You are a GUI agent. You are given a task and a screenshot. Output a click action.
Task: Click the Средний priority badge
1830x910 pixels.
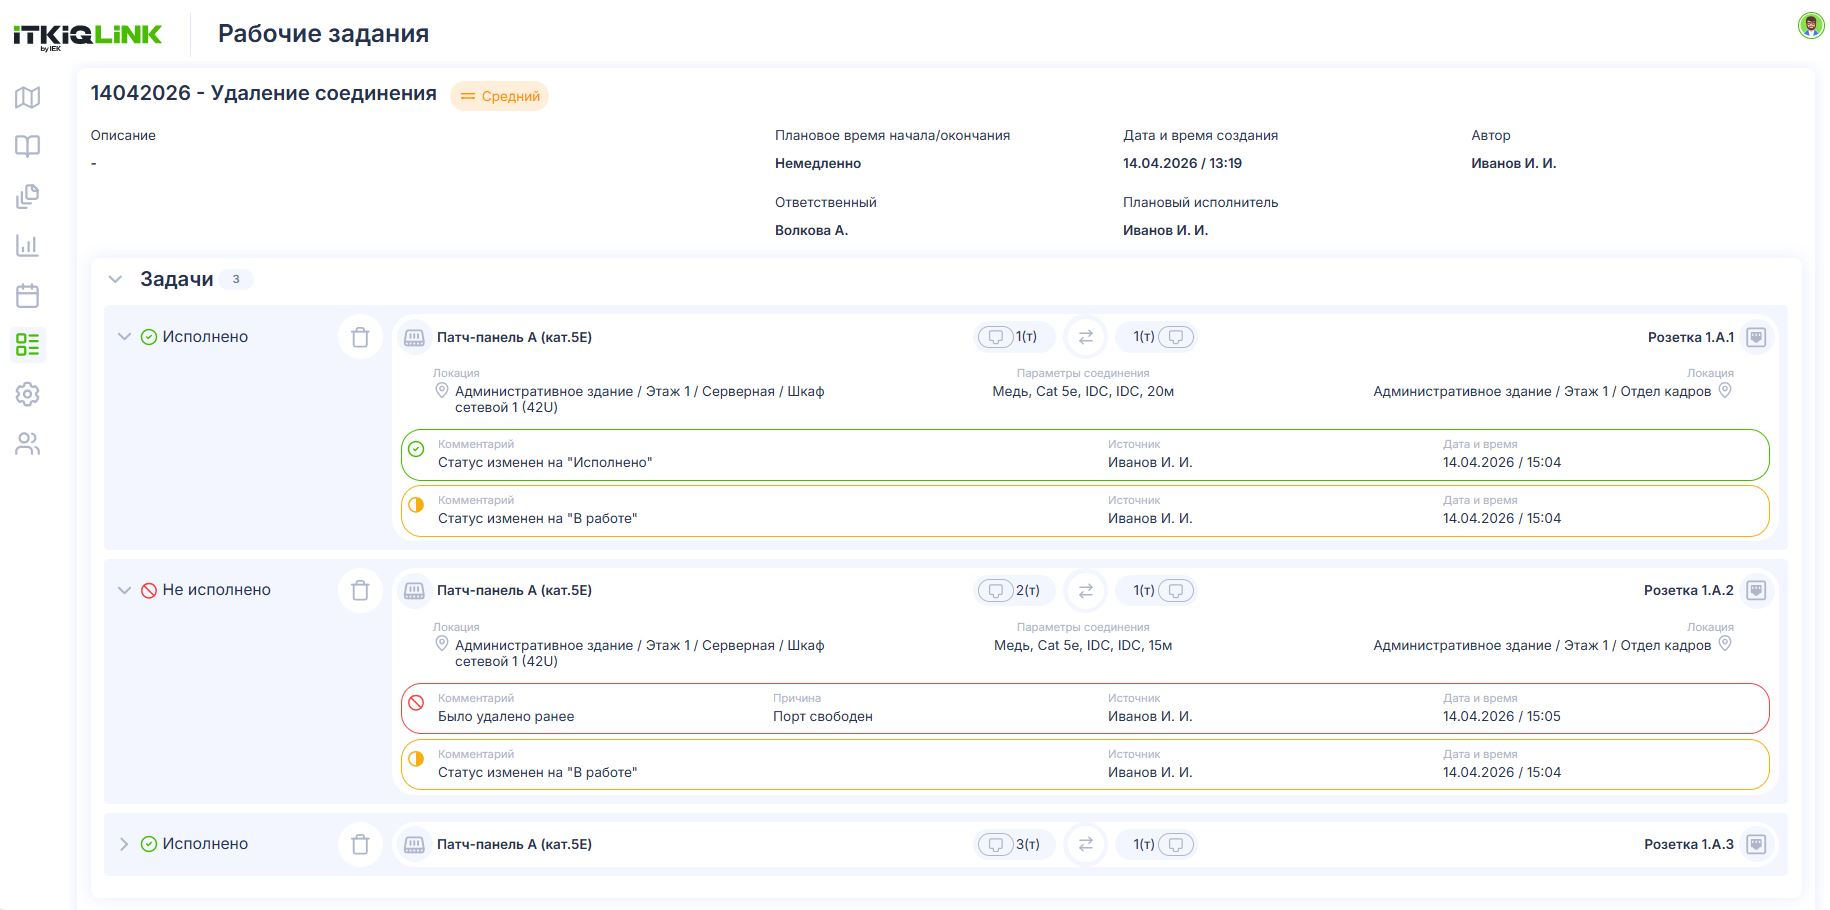click(500, 96)
